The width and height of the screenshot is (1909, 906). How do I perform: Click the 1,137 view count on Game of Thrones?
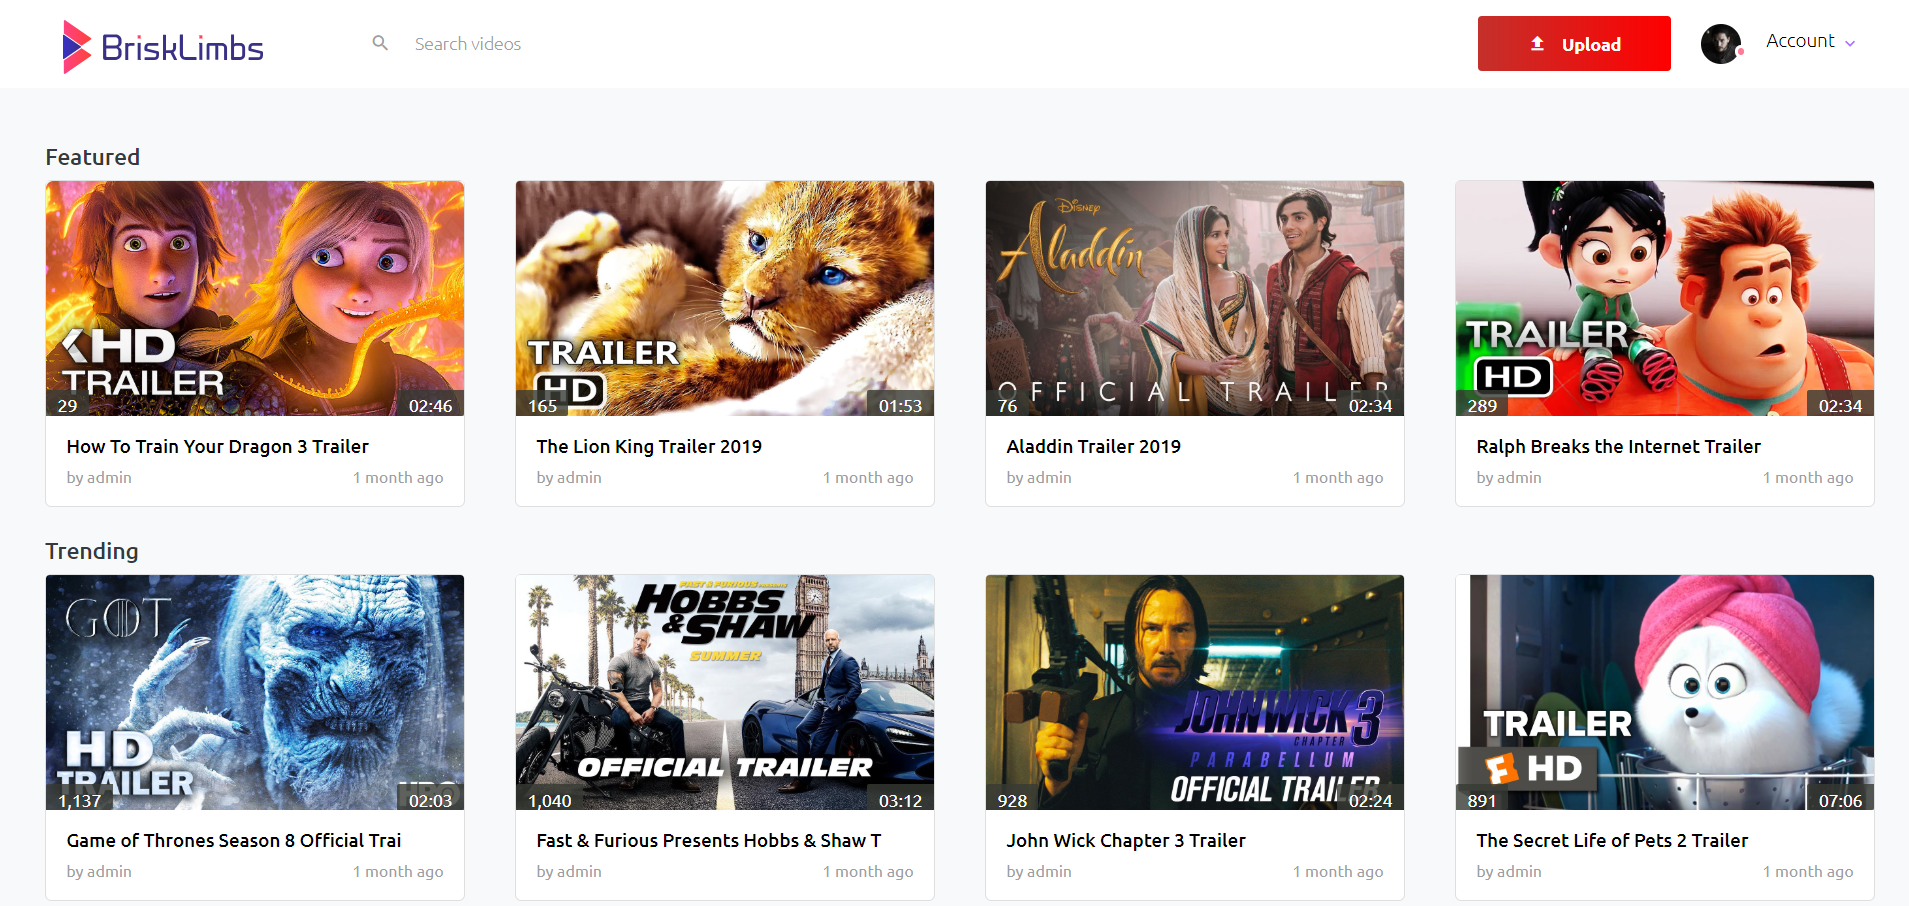(x=80, y=800)
